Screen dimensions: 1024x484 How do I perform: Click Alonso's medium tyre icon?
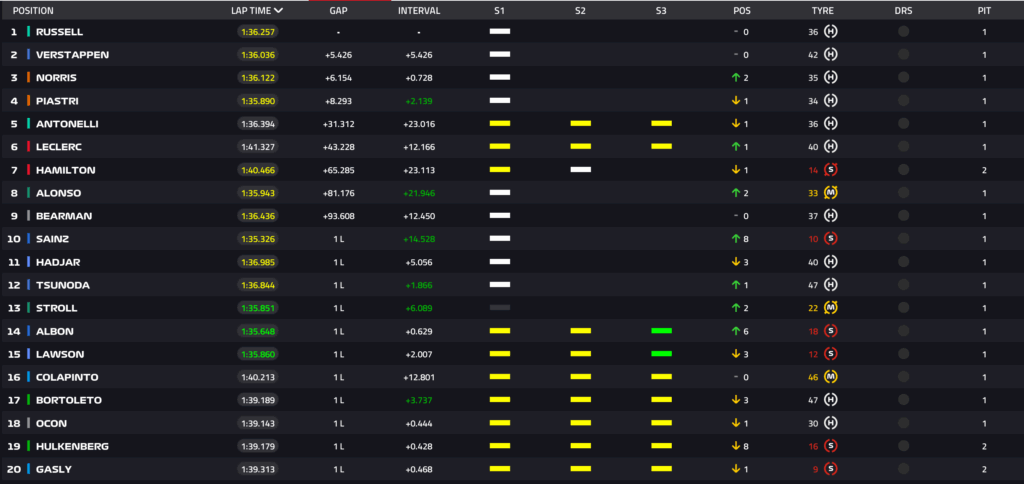click(831, 193)
